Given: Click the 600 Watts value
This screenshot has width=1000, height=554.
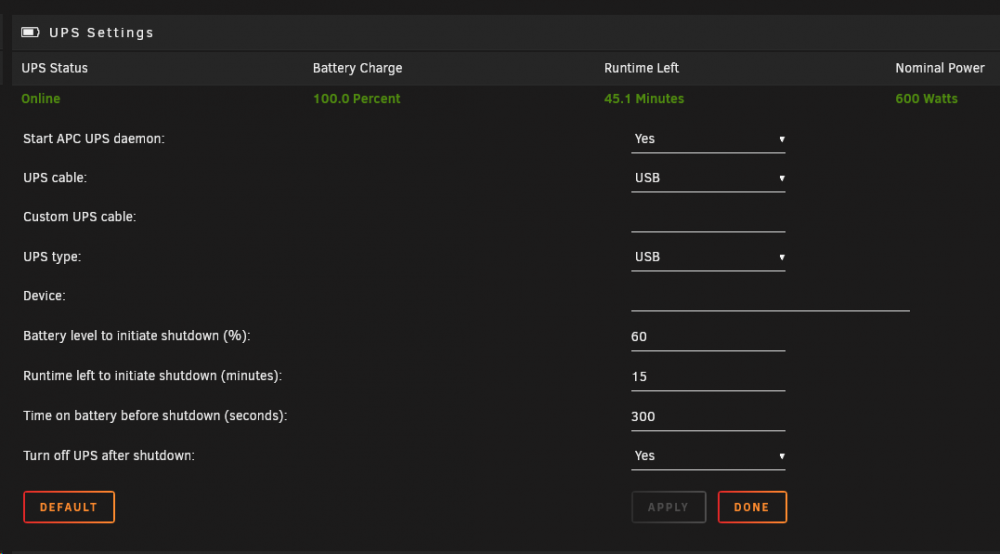Looking at the screenshot, I should [x=926, y=99].
